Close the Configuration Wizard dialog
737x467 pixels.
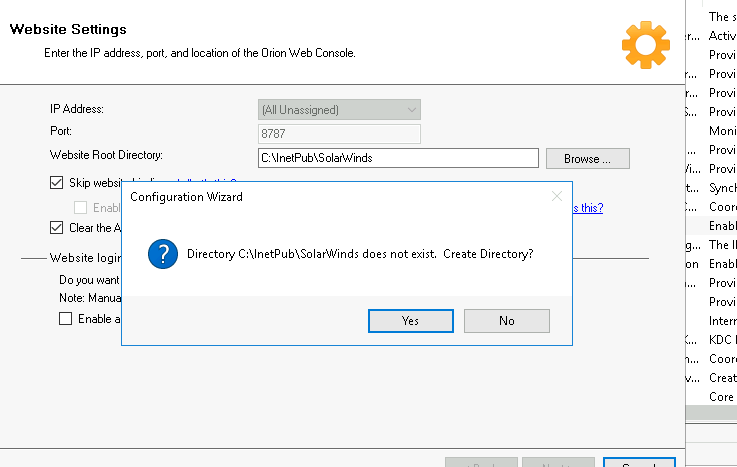tap(557, 196)
